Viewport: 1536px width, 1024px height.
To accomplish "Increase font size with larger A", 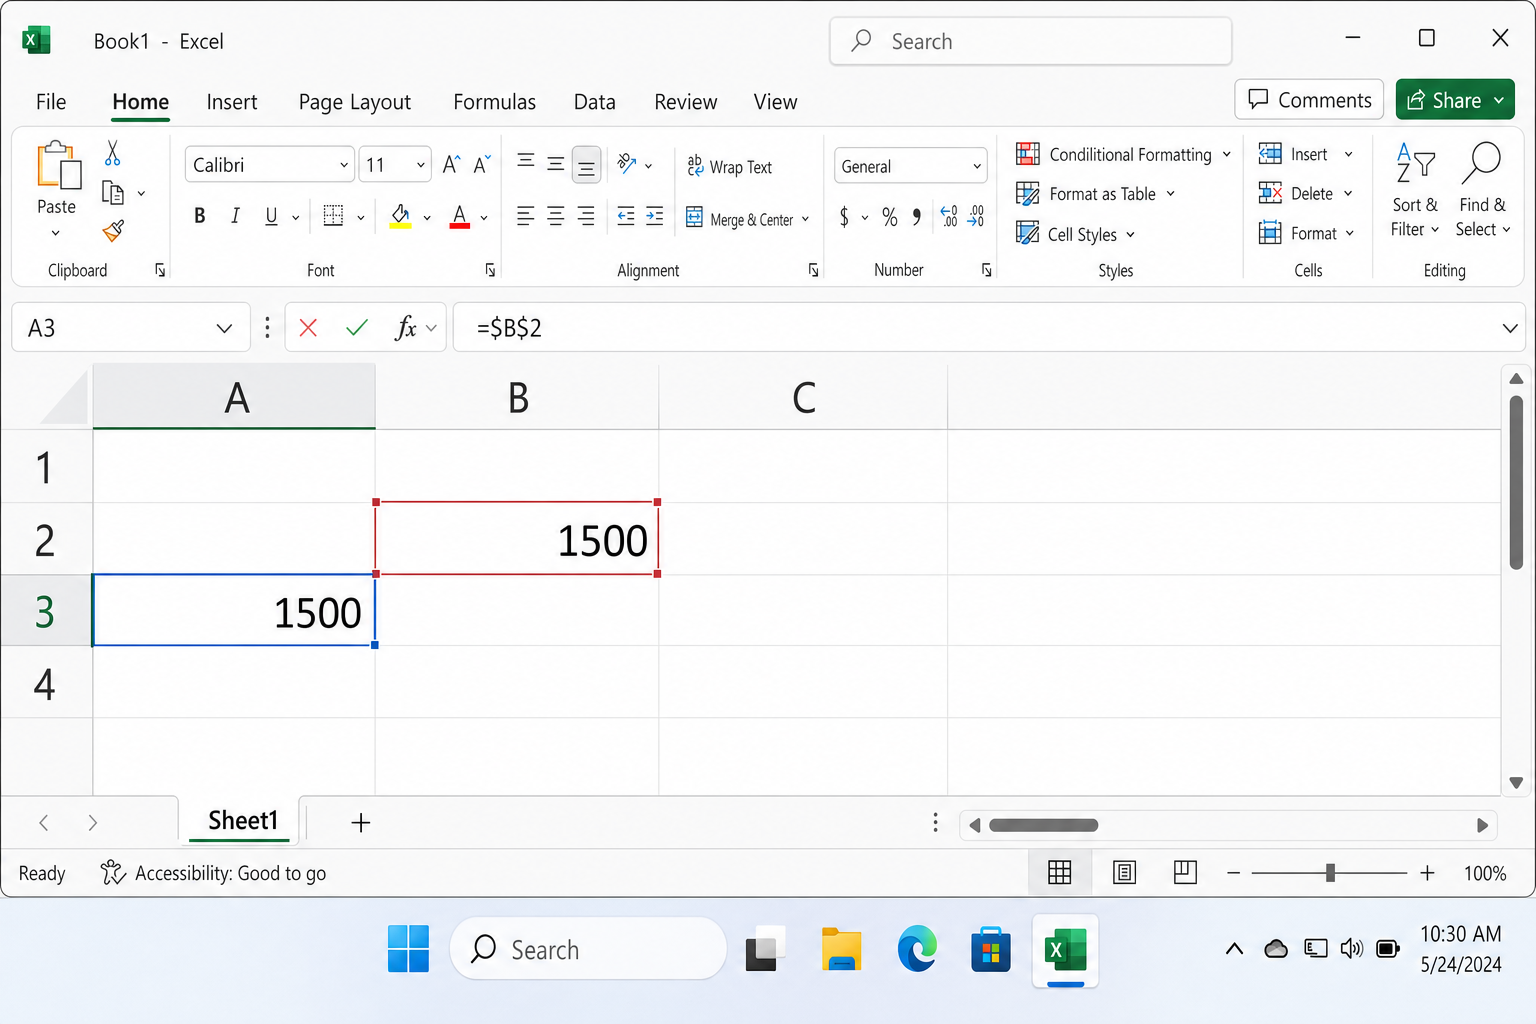I will point(452,165).
